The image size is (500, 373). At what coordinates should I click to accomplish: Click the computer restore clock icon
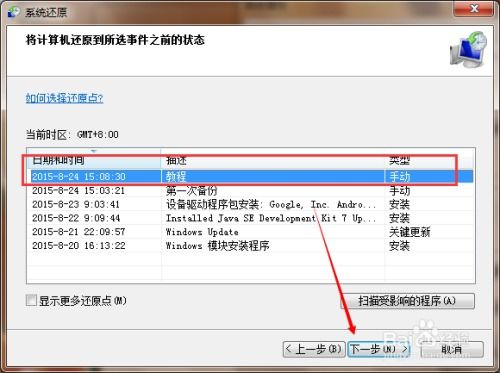(469, 50)
